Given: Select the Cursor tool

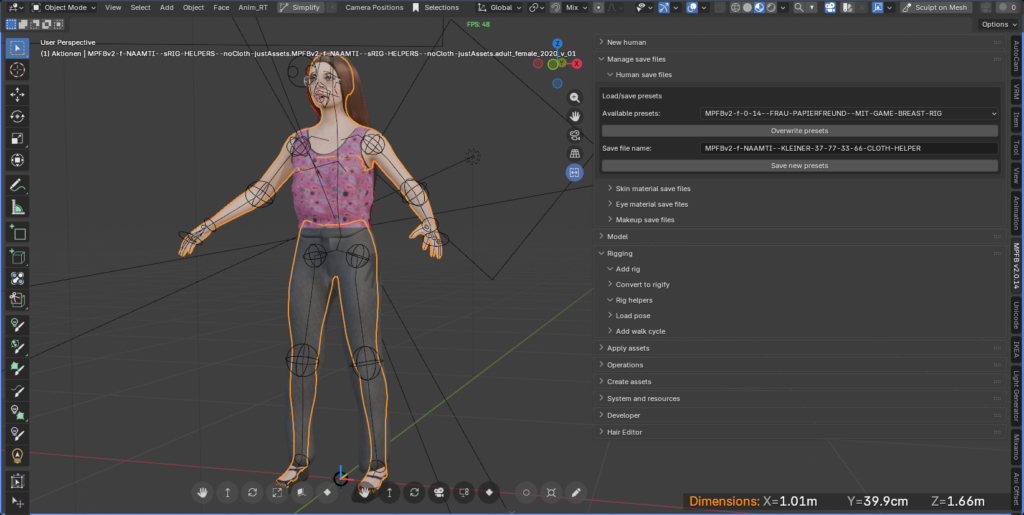Looking at the screenshot, I should [x=18, y=70].
